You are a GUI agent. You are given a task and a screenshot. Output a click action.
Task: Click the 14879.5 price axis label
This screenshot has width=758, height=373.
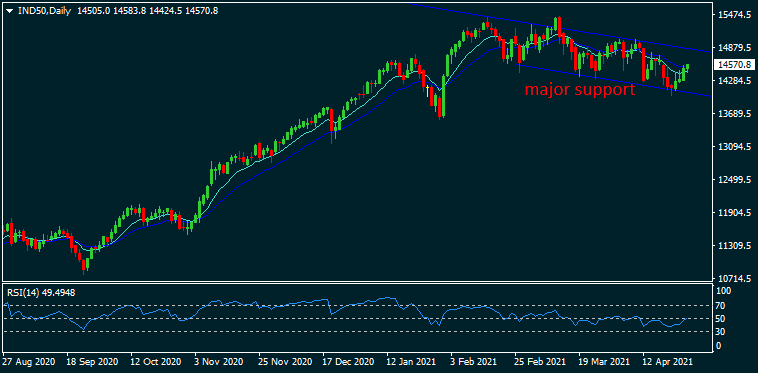[x=734, y=48]
